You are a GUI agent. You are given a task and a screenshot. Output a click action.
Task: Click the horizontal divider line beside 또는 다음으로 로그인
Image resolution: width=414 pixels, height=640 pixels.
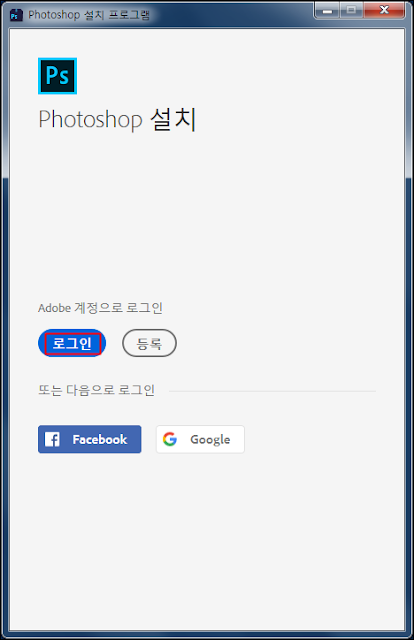coord(272,391)
